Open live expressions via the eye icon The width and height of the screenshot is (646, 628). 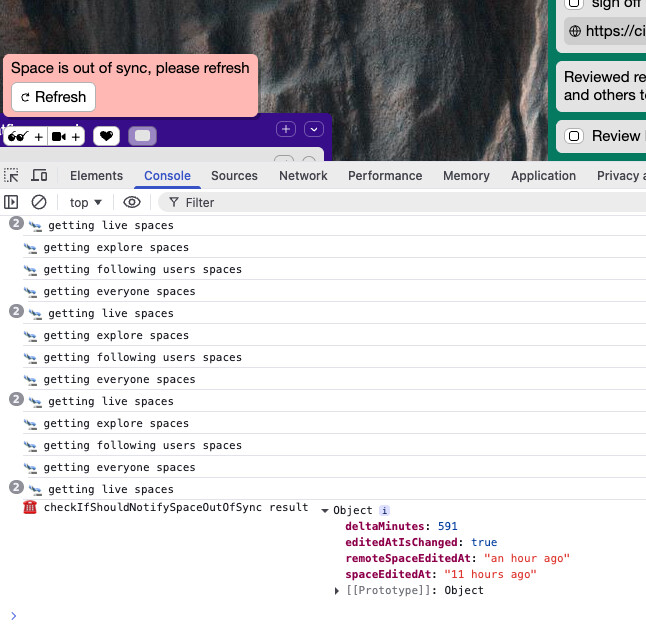[x=132, y=202]
